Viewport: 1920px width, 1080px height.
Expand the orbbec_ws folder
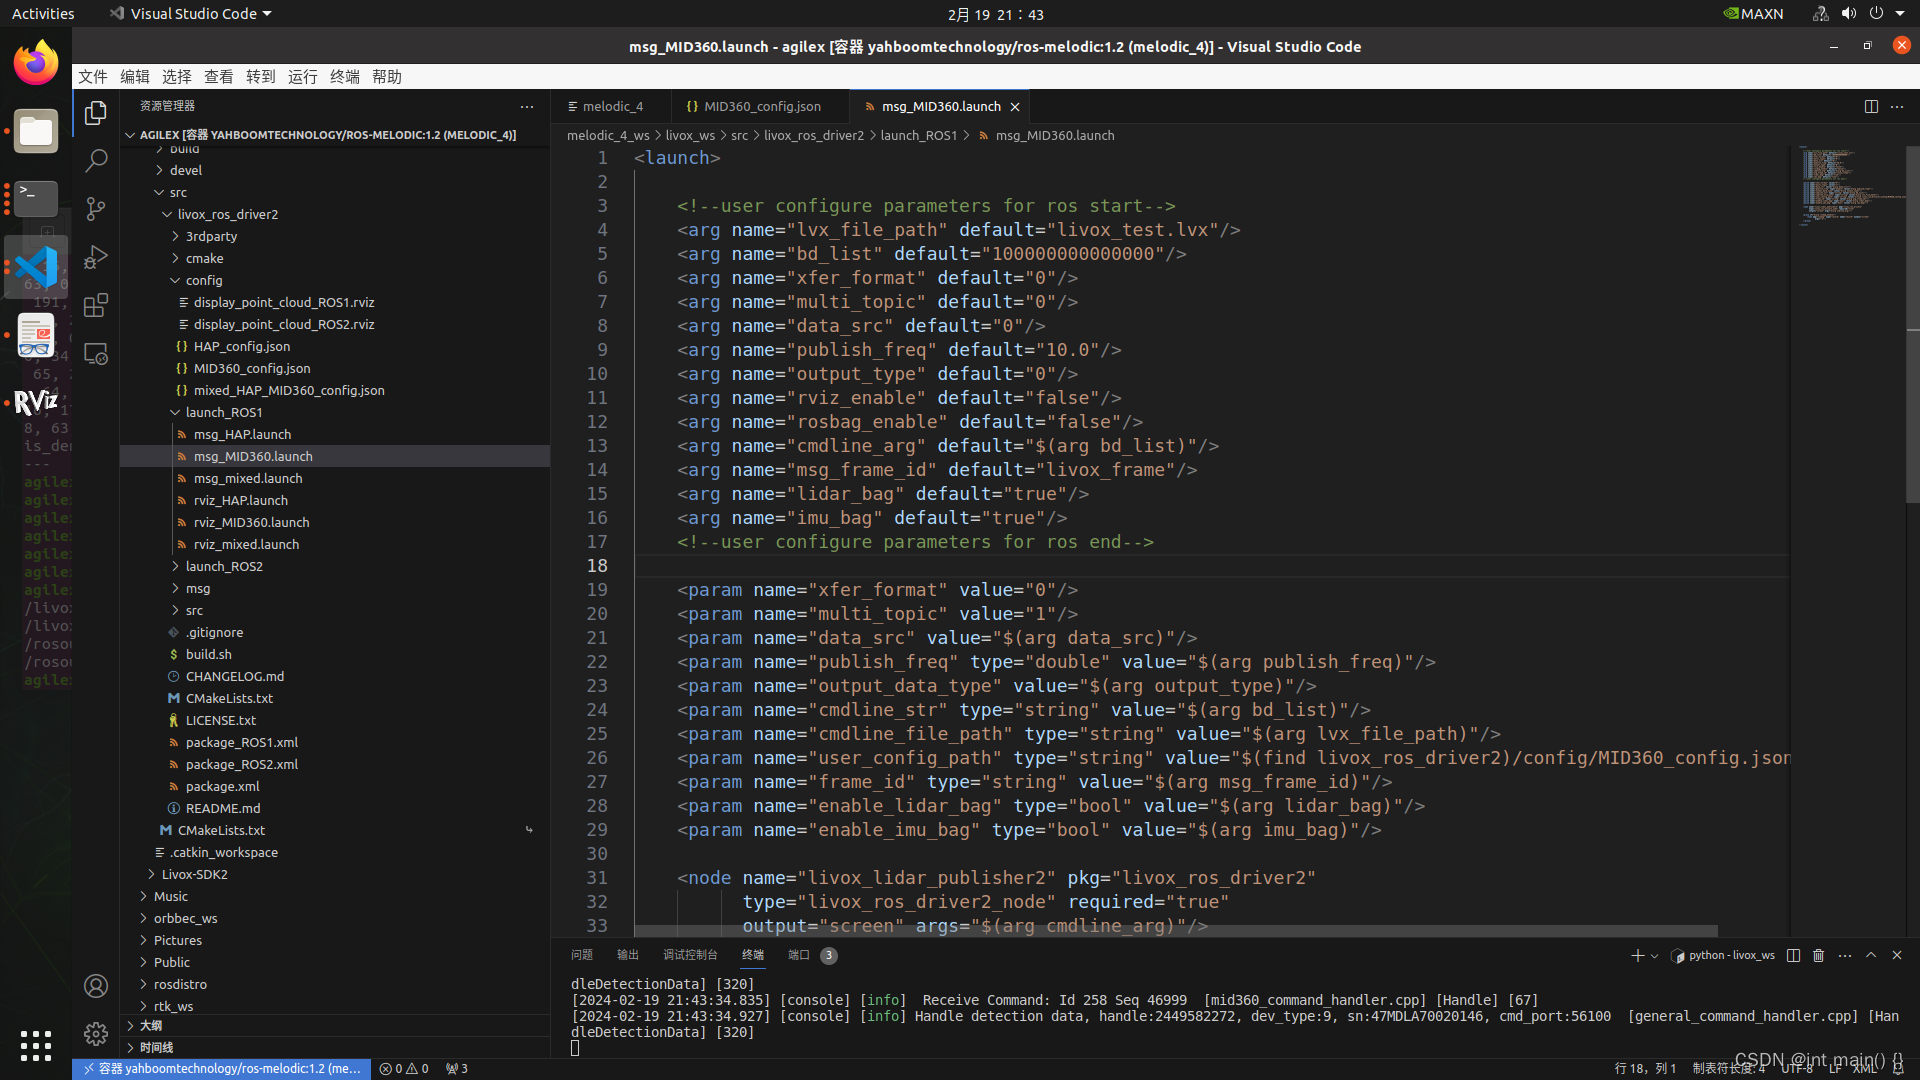186,918
